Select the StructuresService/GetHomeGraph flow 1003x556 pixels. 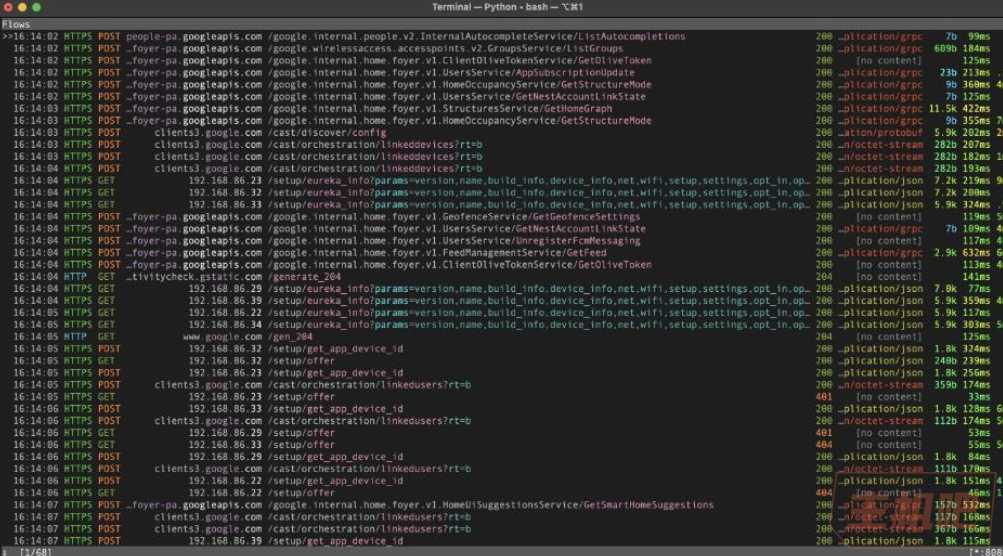click(502, 109)
